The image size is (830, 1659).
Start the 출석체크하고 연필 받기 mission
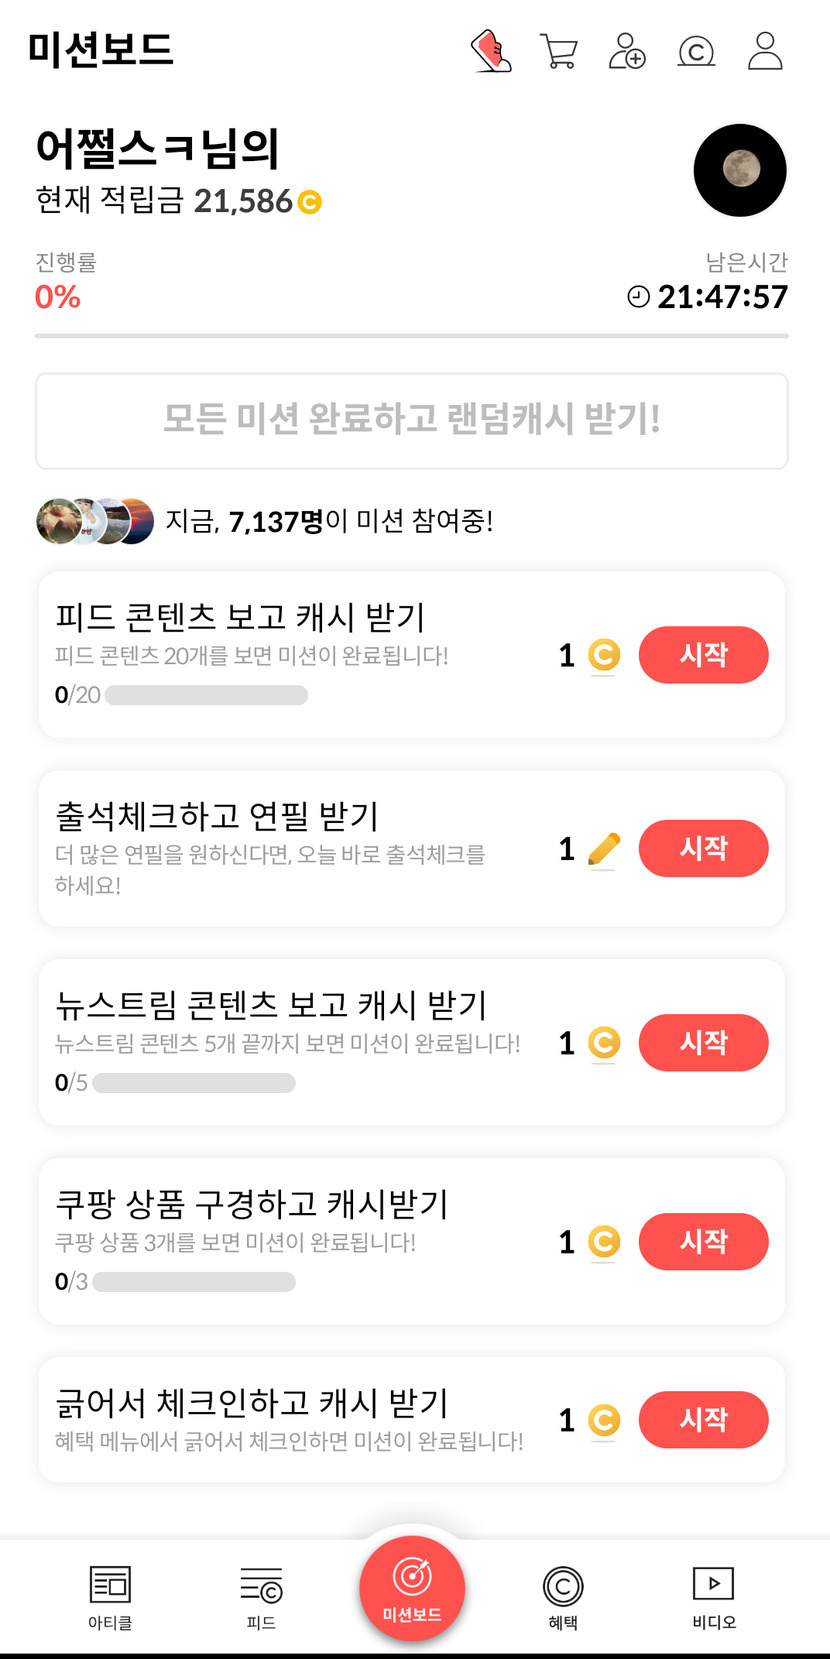pos(703,849)
